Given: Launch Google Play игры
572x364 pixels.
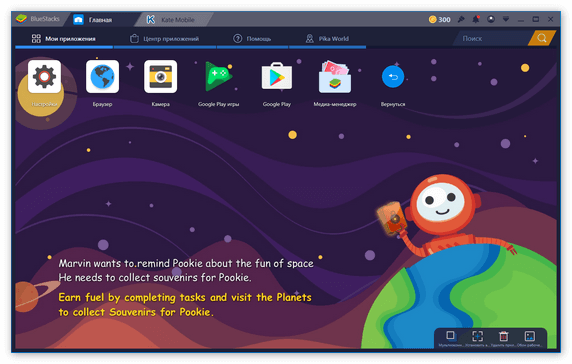Looking at the screenshot, I should tap(218, 77).
